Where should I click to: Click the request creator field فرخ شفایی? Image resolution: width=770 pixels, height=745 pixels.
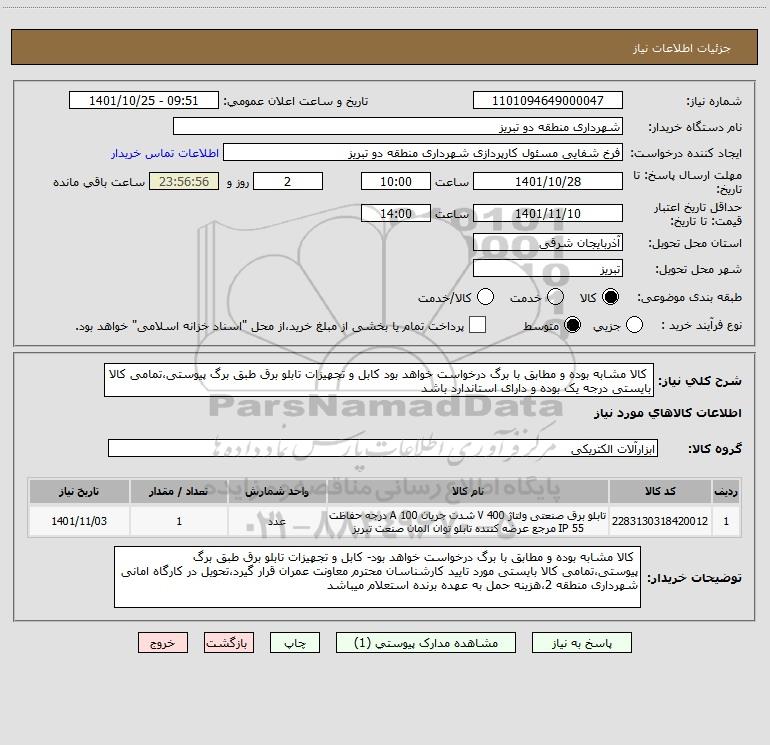pos(423,153)
